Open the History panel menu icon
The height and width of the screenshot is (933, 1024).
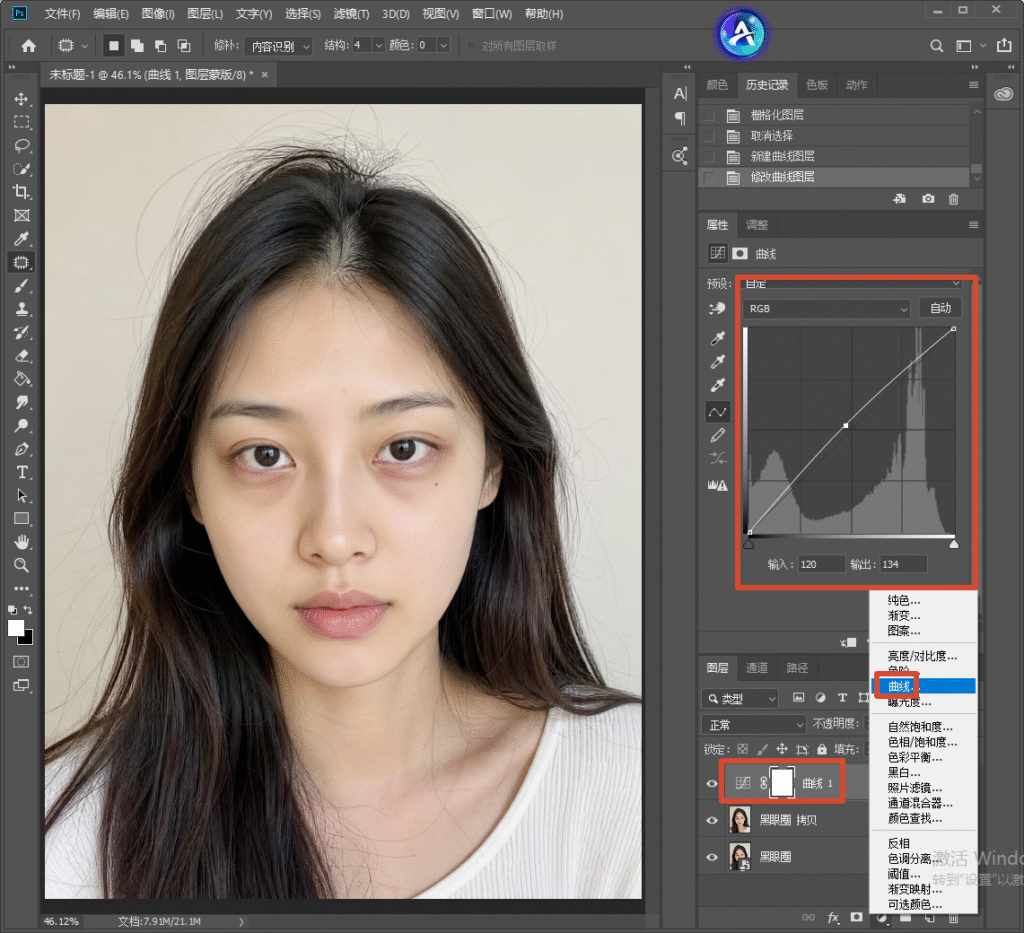point(973,85)
